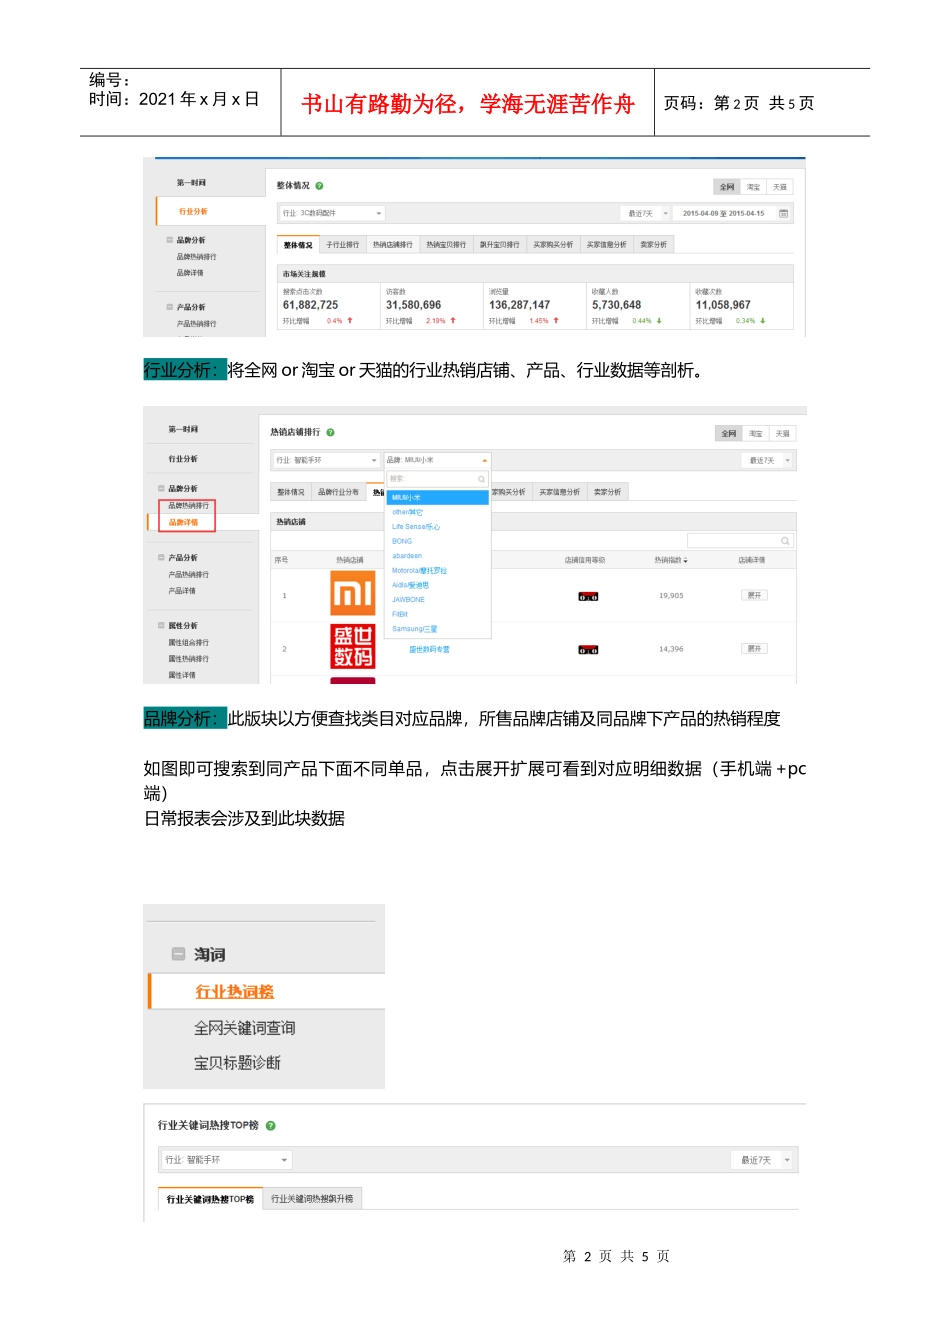Switch to the 子行业排行 tab

[x=342, y=245]
